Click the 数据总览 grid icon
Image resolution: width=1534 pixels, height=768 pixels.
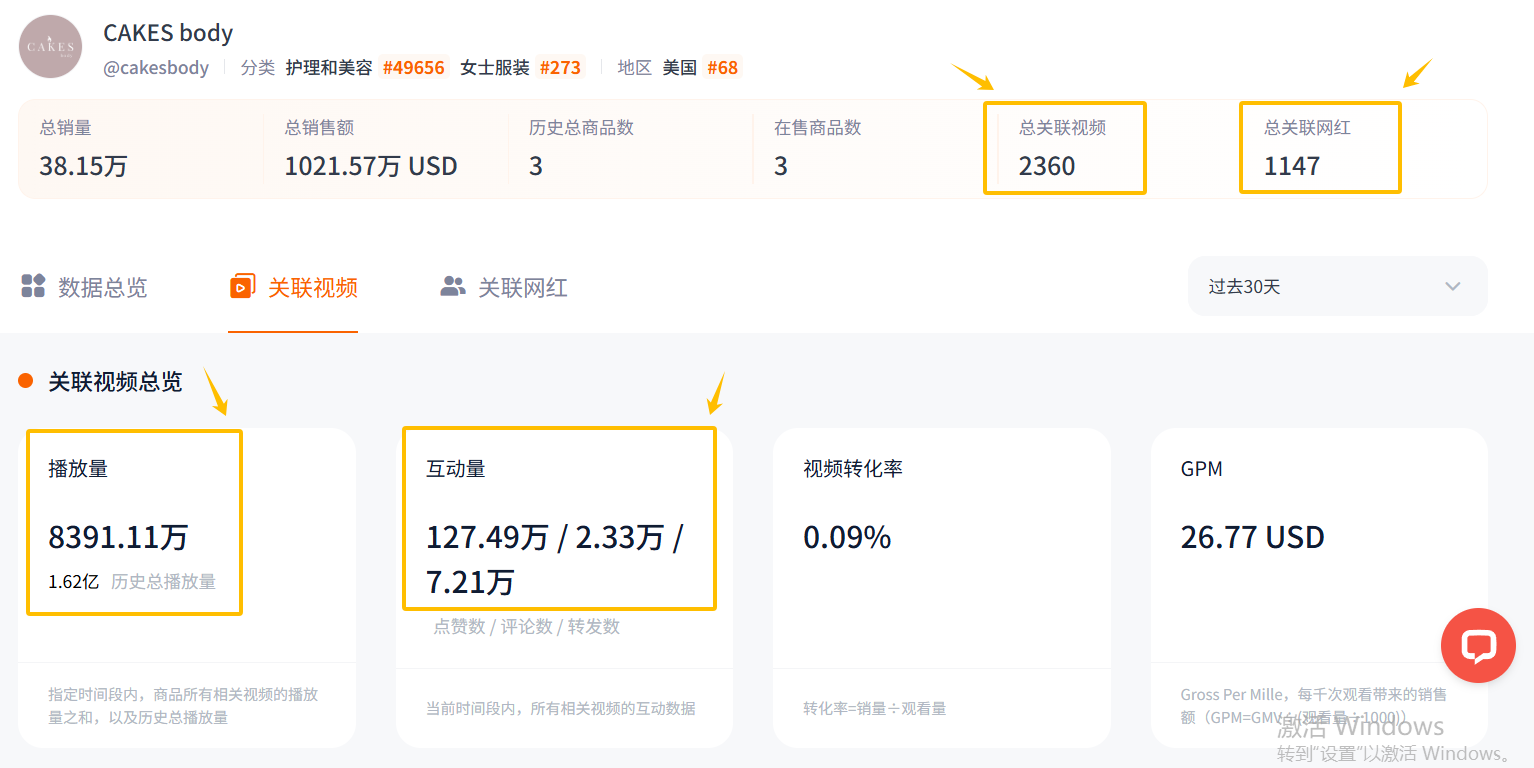(x=33, y=286)
